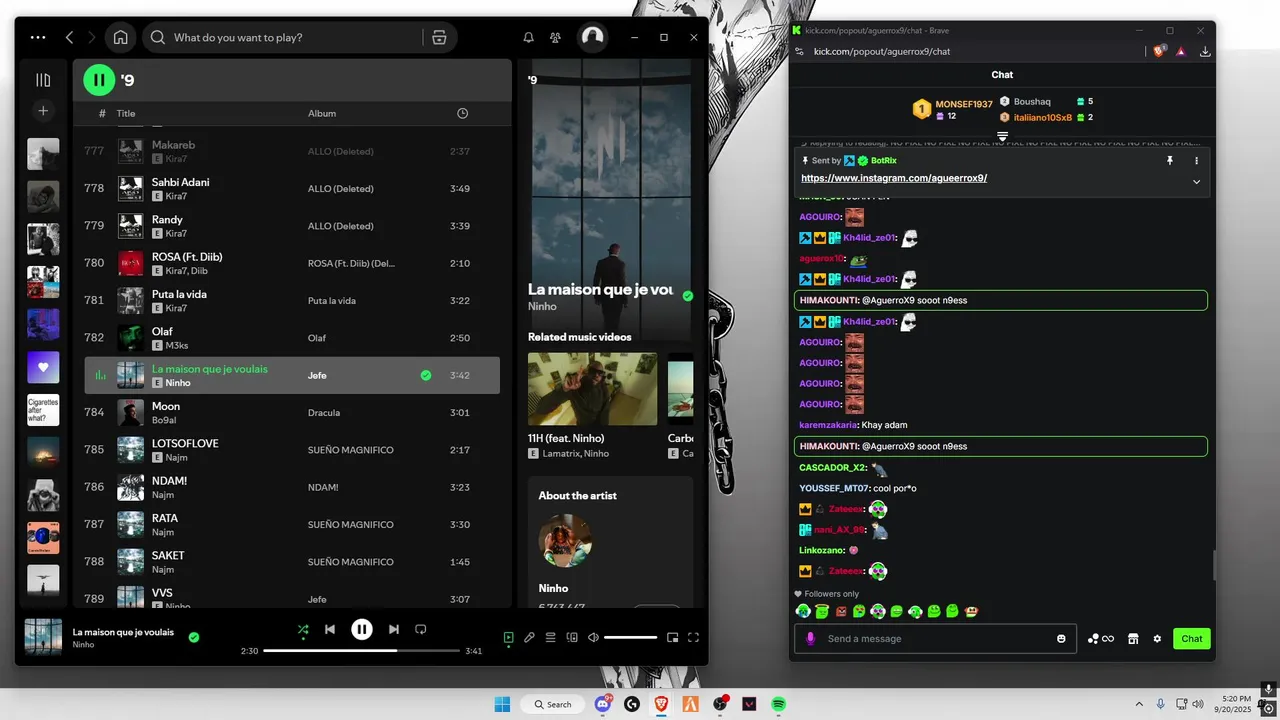Send message with green Chat button
Viewport: 1280px width, 720px height.
click(x=1192, y=638)
